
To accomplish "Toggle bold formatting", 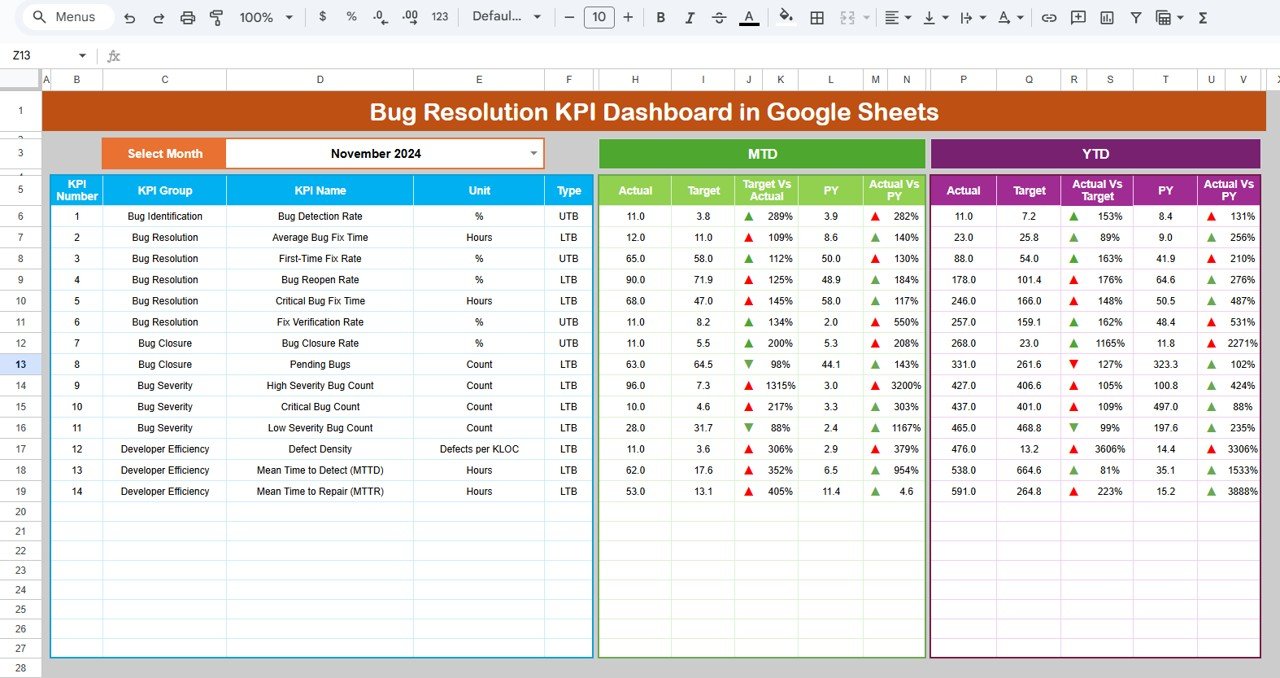I will click(660, 17).
